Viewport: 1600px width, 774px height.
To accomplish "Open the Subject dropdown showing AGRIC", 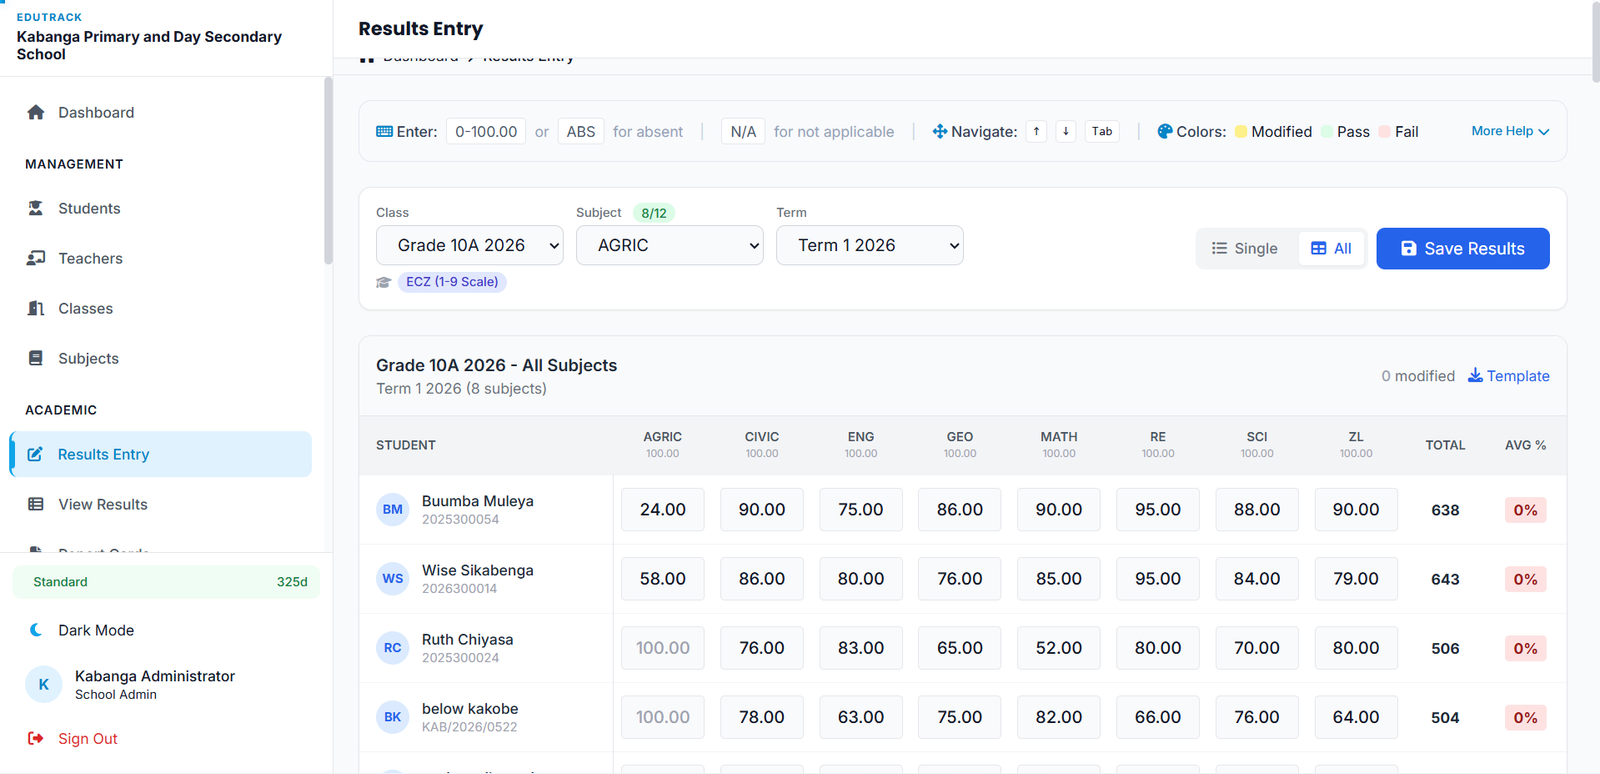I will click(x=670, y=245).
